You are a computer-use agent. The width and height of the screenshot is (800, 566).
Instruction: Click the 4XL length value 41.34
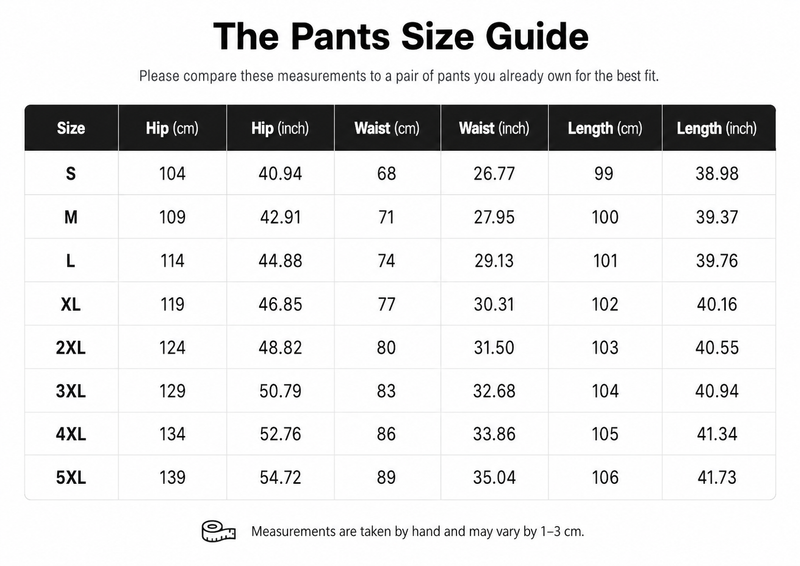click(717, 434)
